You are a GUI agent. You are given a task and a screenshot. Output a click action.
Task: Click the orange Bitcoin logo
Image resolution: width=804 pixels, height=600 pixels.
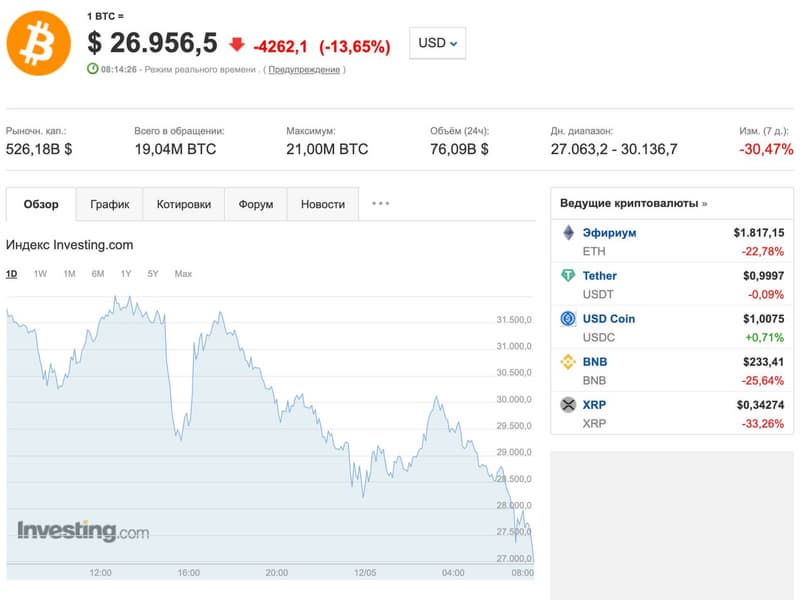(38, 44)
